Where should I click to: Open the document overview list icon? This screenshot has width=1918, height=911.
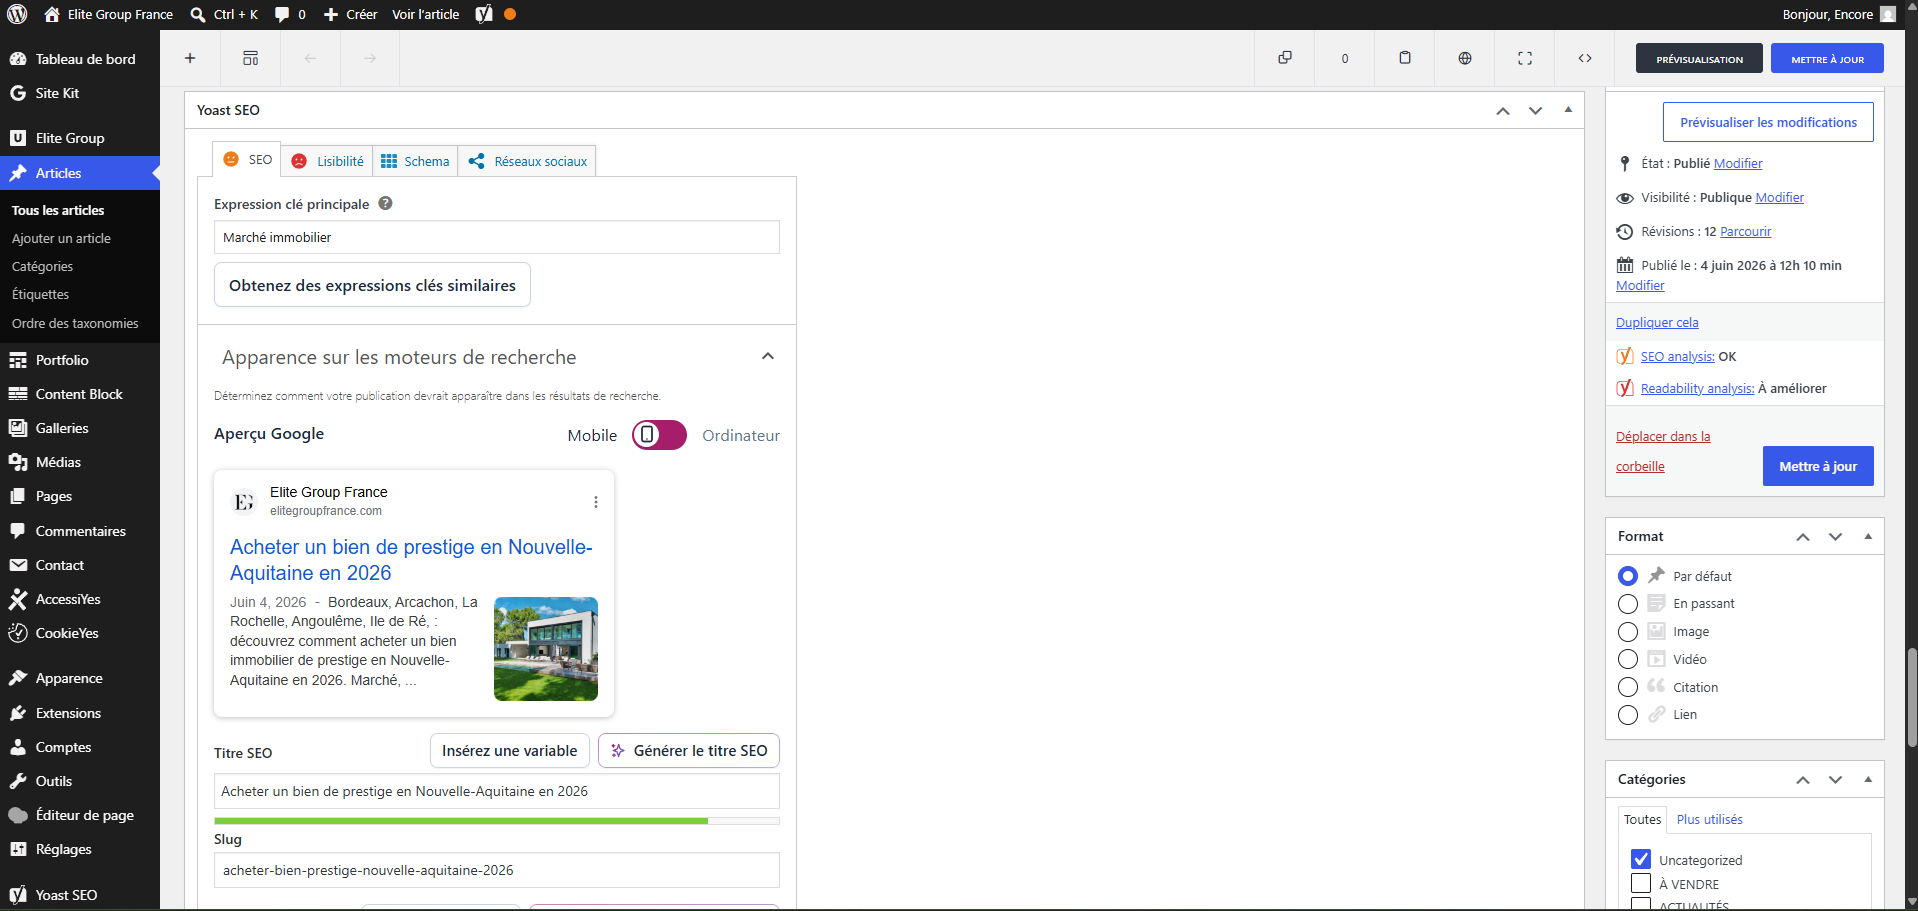[250, 58]
